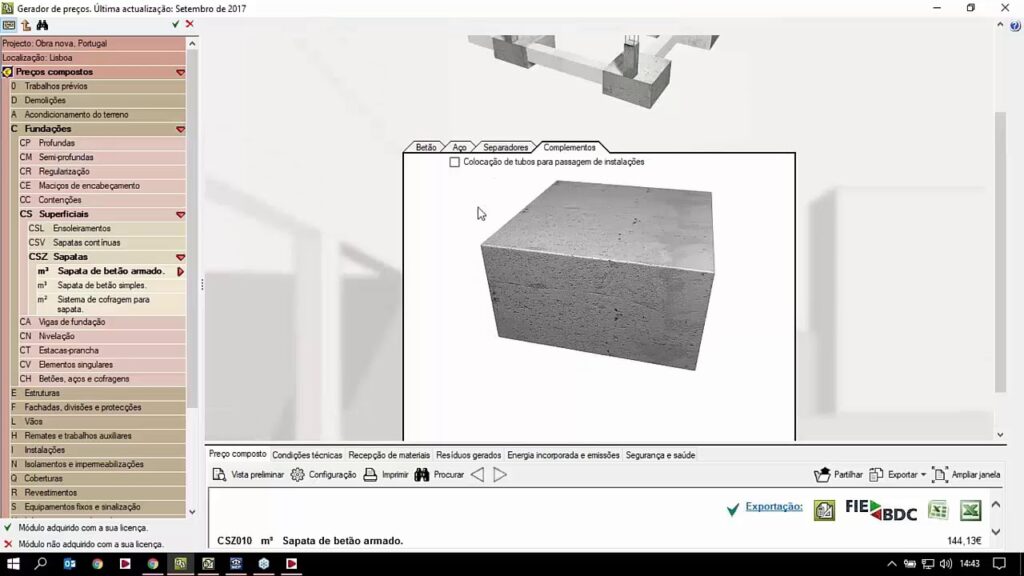Open Windows Start menu in taskbar
Screen dimensions: 1024x576
pos(13,564)
